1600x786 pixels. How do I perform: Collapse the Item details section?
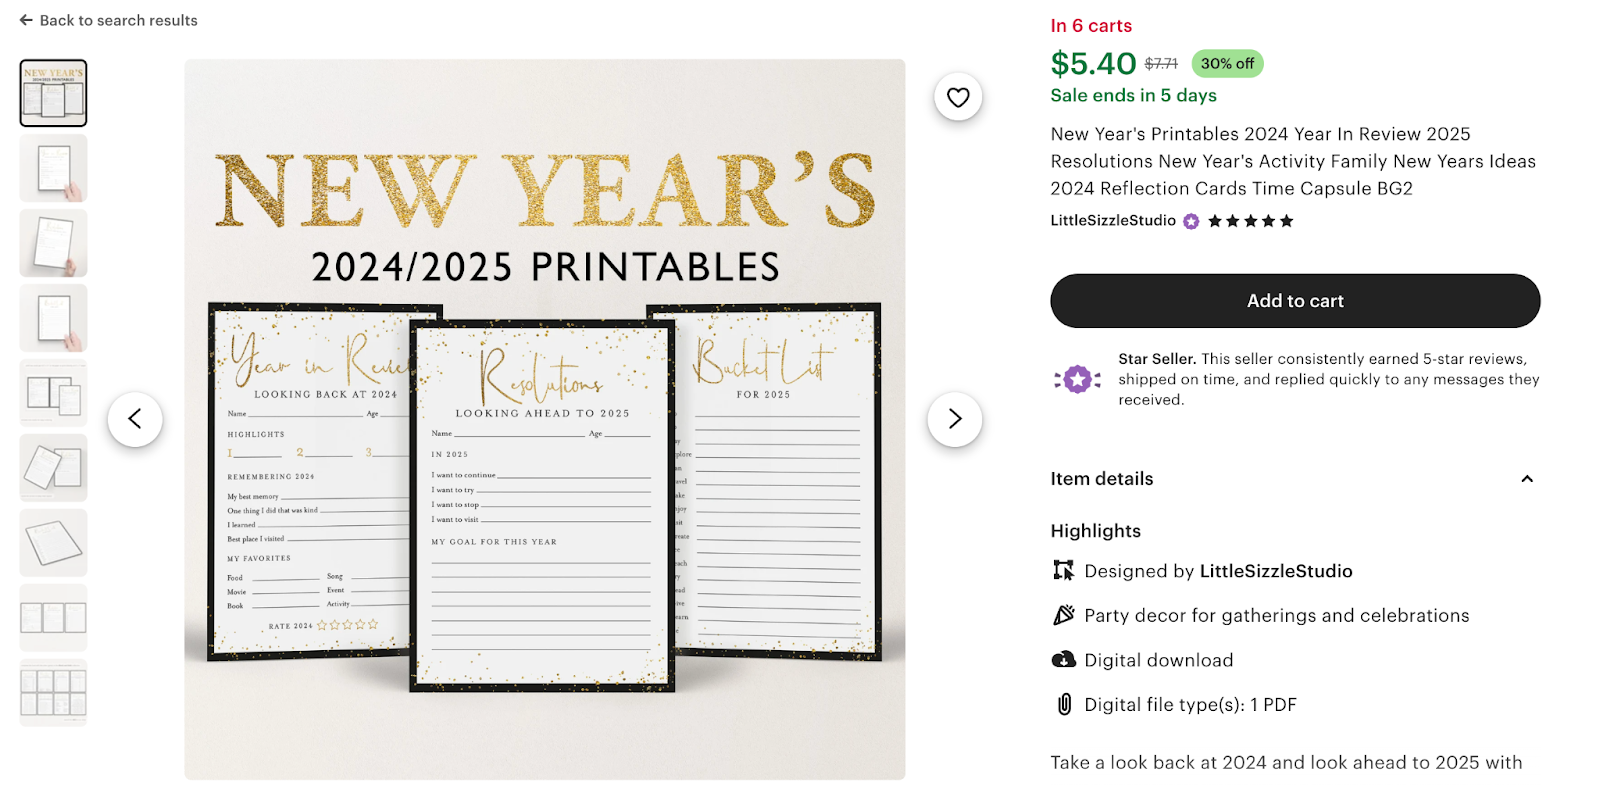coord(1527,479)
